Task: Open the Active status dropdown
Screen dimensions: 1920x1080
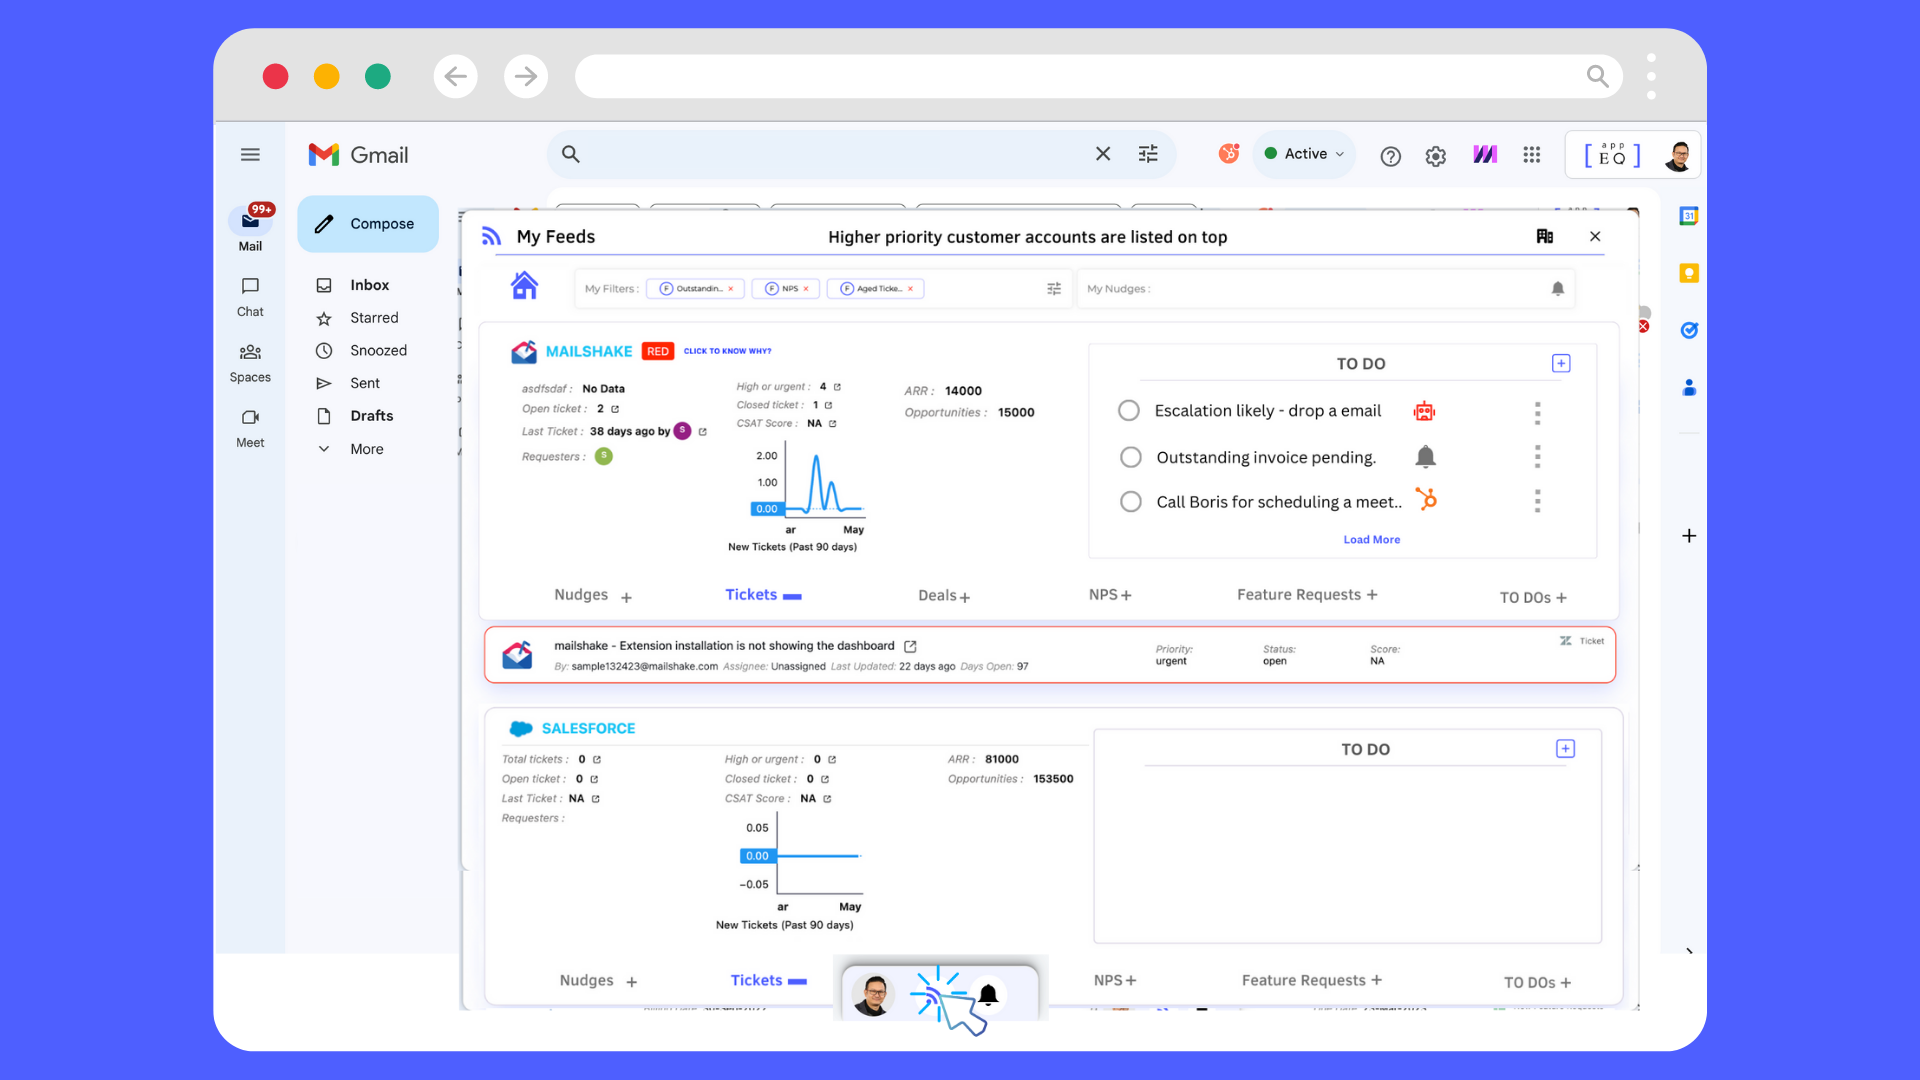Action: (x=1303, y=153)
